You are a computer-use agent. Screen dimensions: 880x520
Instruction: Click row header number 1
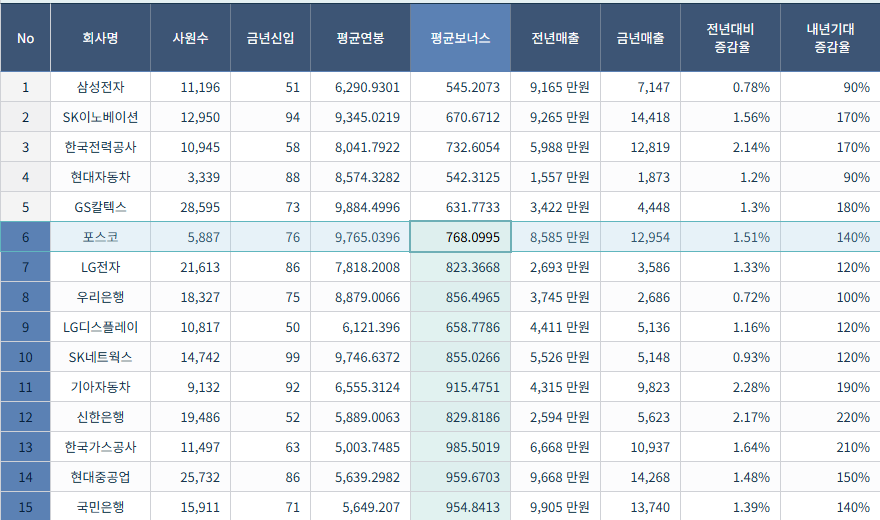(25, 87)
